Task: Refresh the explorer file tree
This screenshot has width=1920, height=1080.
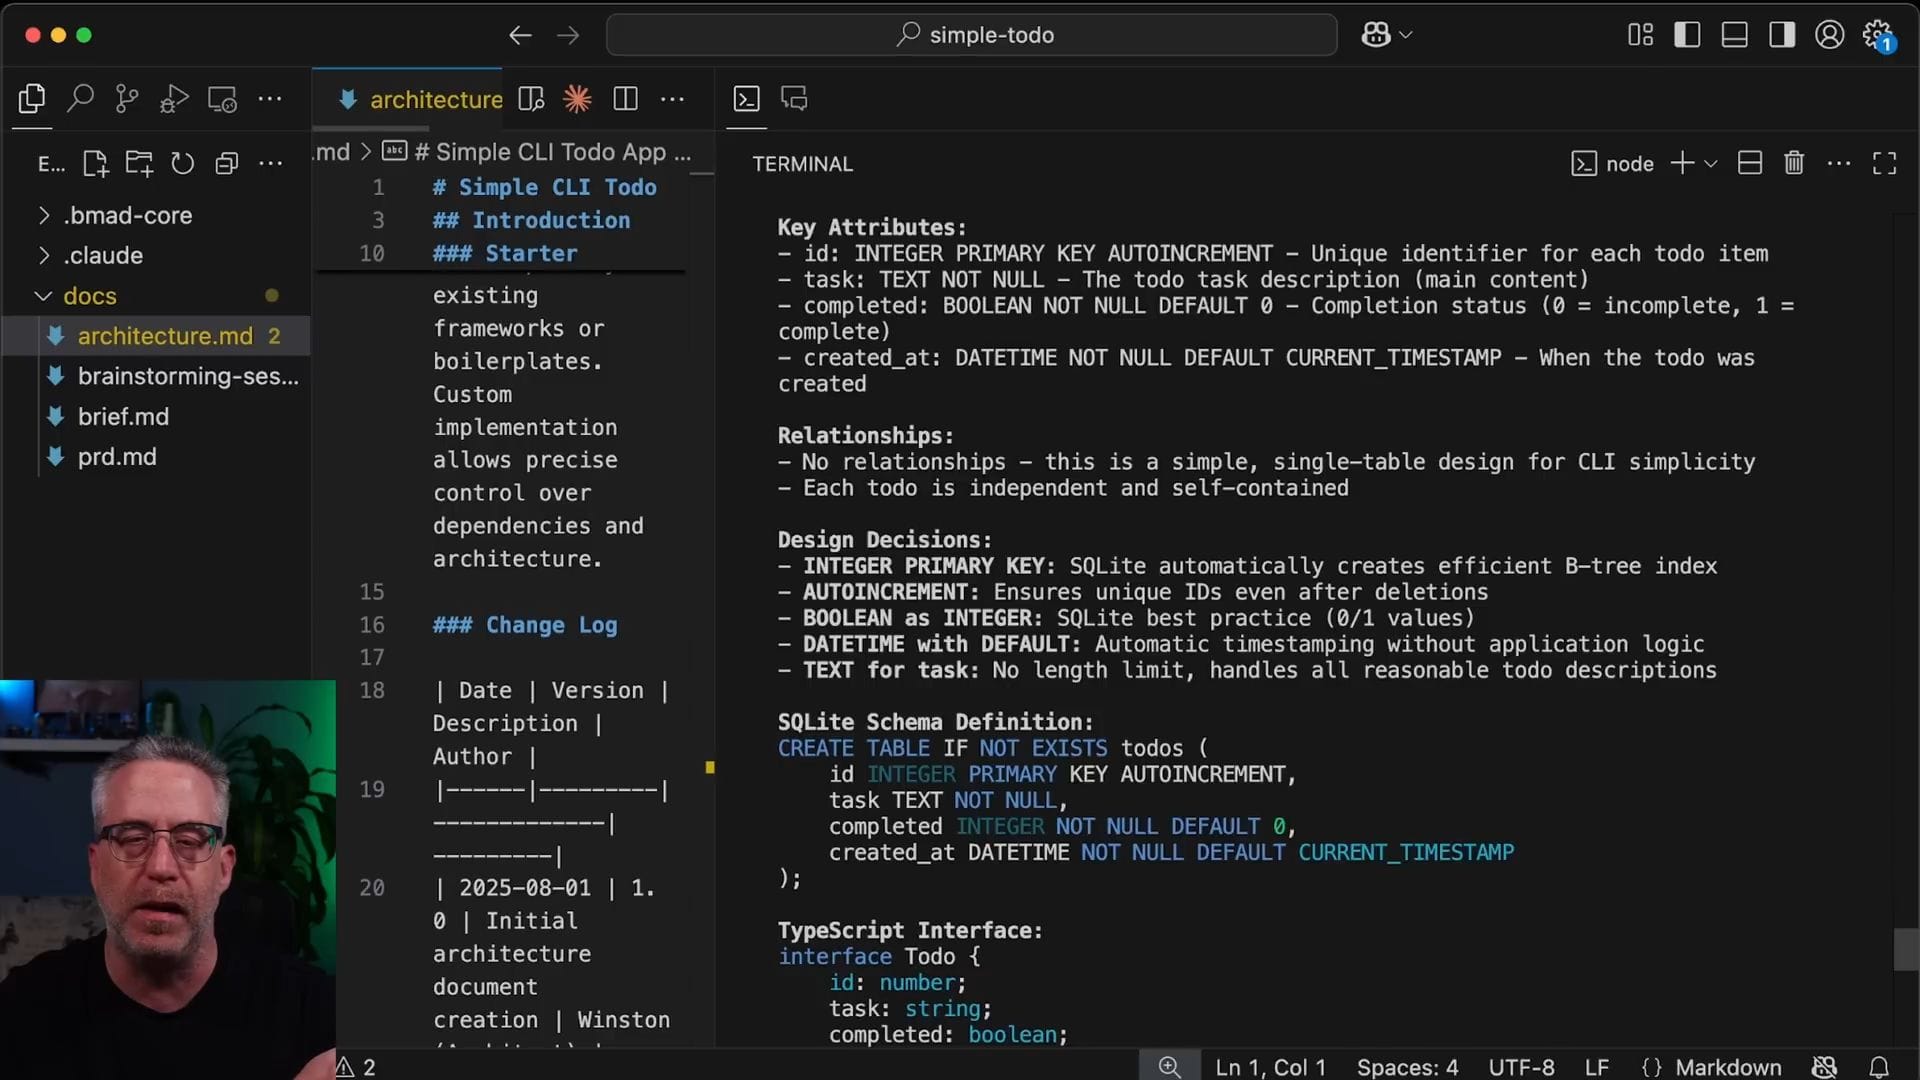Action: click(x=182, y=163)
